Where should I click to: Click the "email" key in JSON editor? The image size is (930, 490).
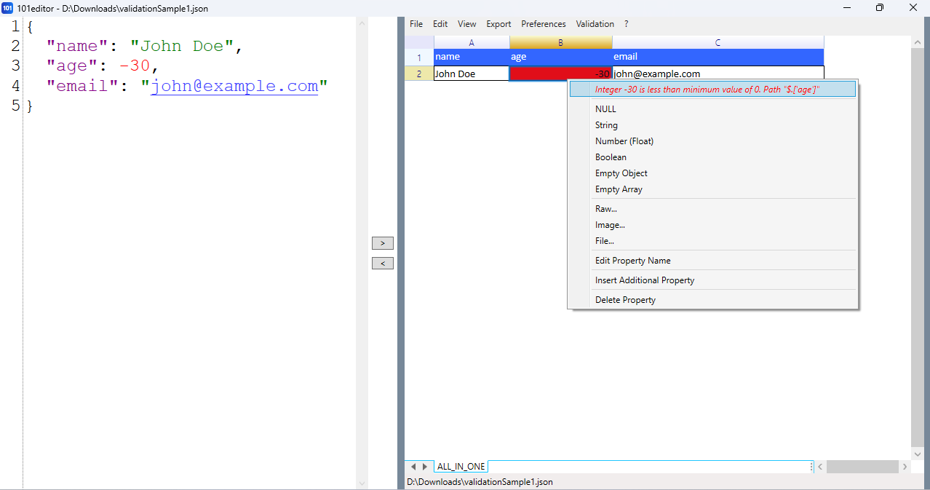[x=82, y=86]
